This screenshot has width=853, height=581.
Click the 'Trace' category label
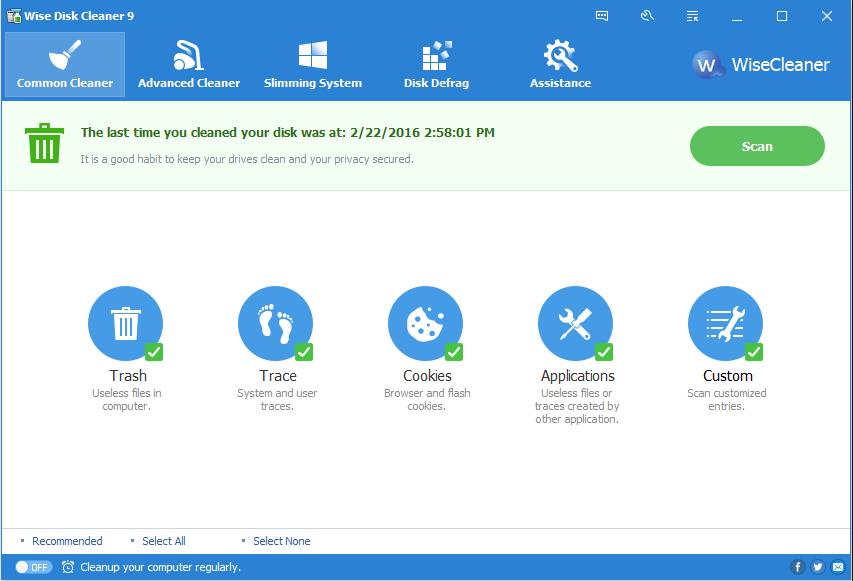(278, 376)
